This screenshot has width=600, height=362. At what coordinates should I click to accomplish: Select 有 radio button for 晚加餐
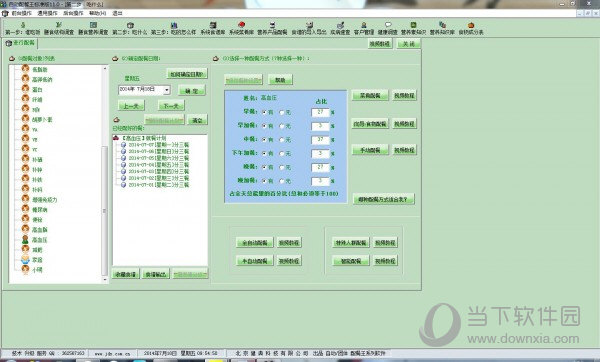[x=264, y=181]
